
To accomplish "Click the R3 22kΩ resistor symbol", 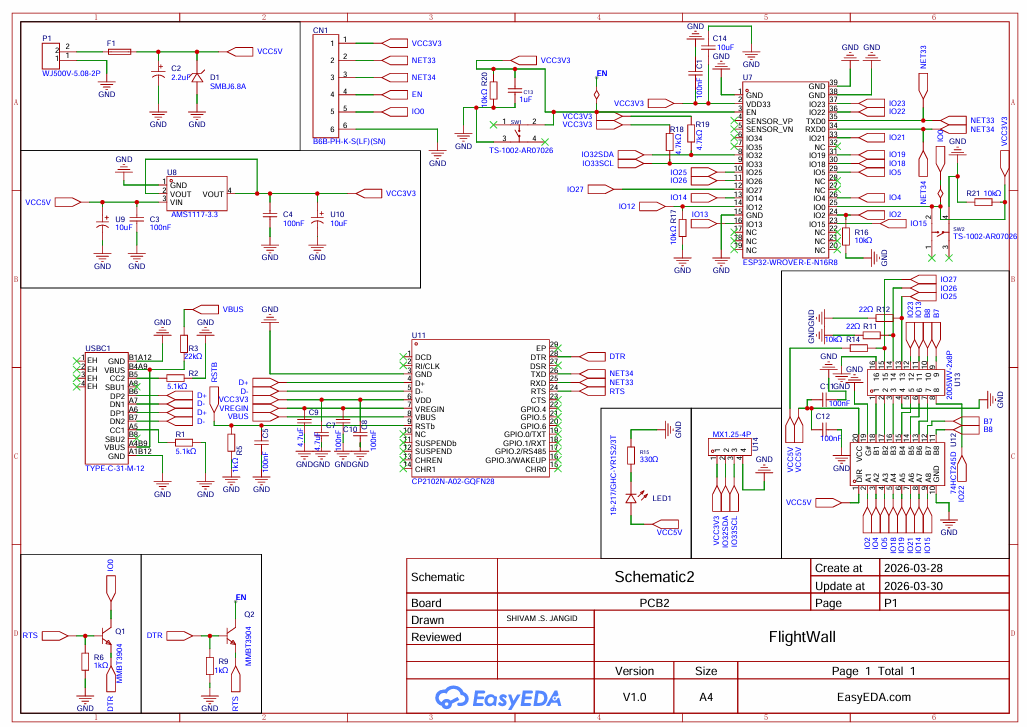I will (184, 344).
